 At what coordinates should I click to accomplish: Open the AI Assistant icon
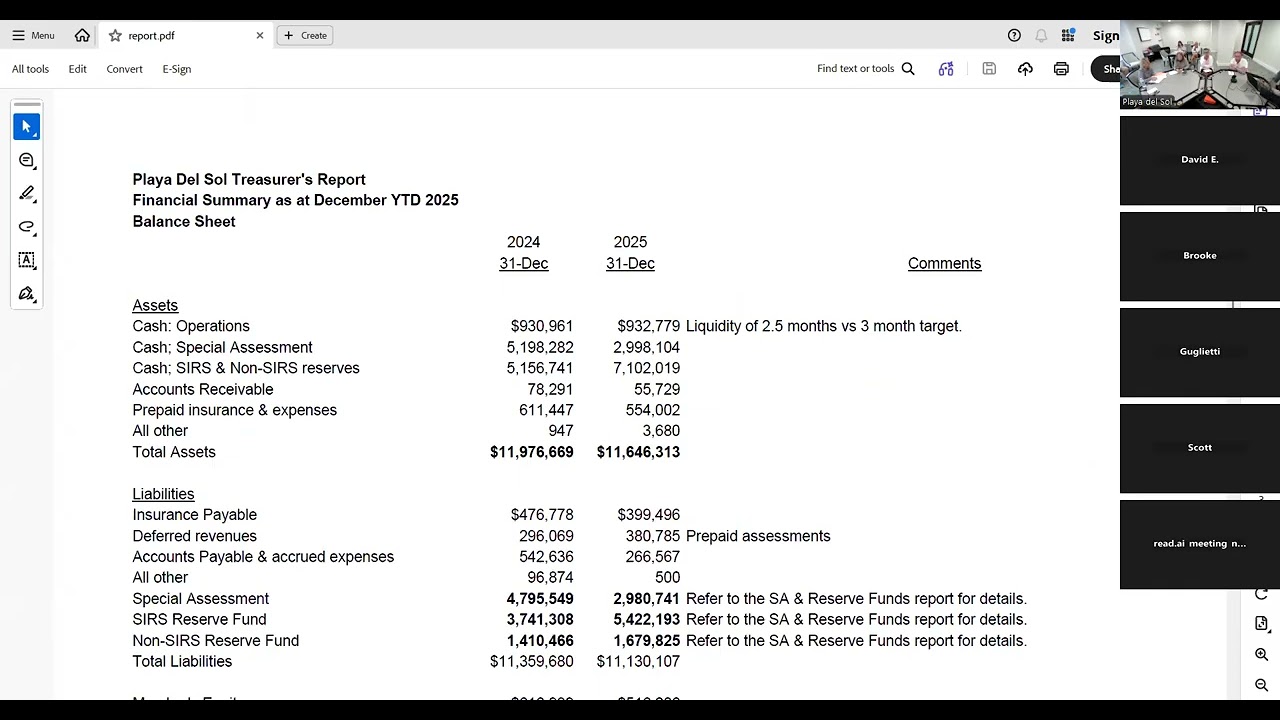tap(946, 69)
